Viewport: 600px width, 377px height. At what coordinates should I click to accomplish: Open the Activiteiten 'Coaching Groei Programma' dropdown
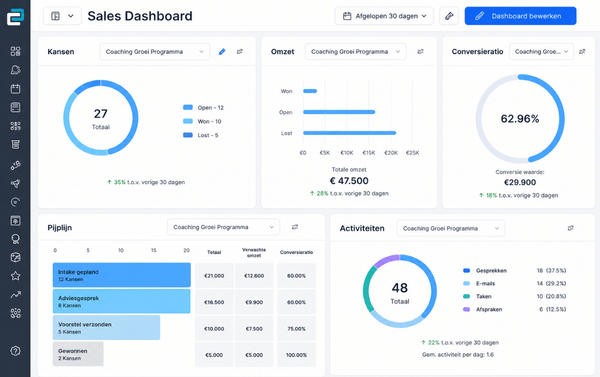[451, 228]
